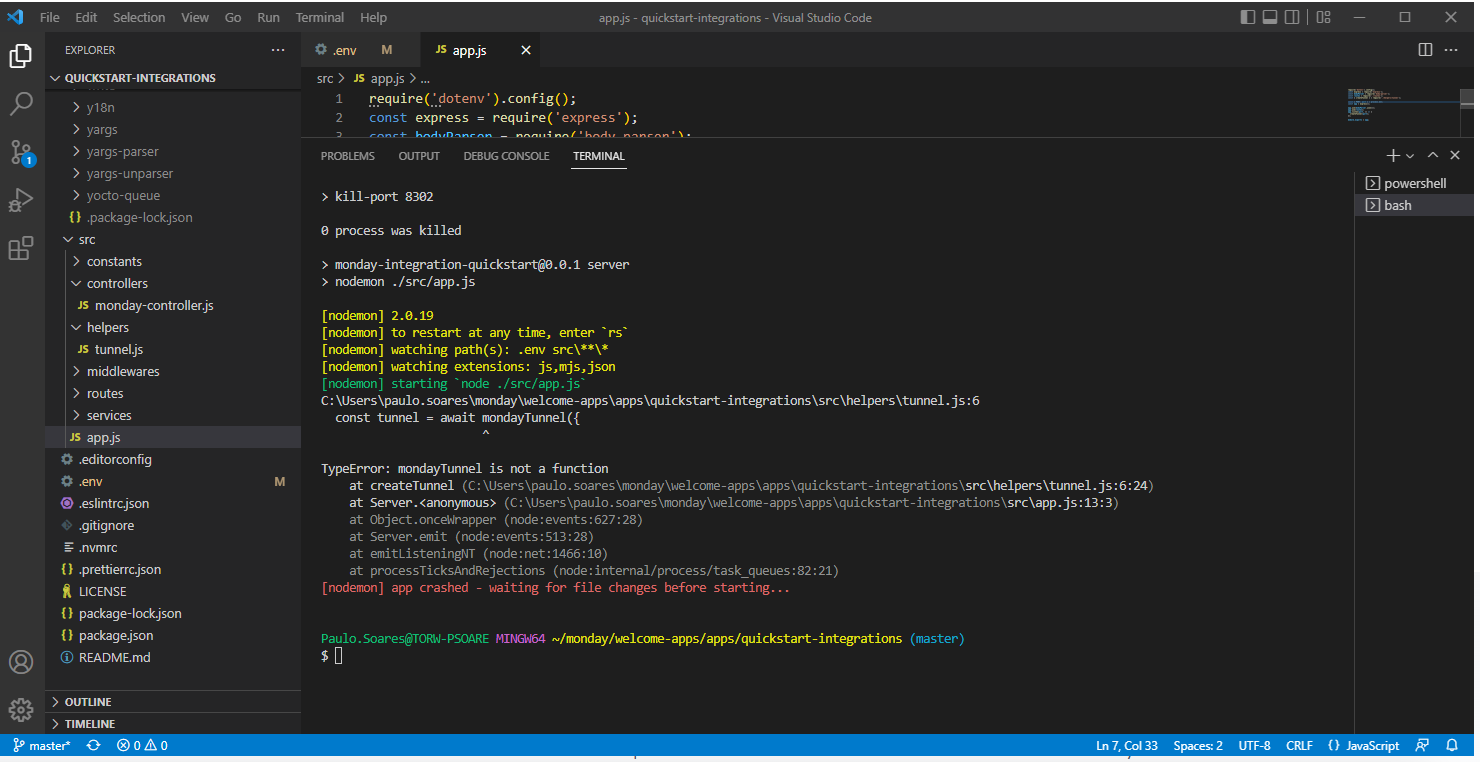This screenshot has width=1480, height=762.
Task: Expand the TIMELINE section
Action: point(173,724)
